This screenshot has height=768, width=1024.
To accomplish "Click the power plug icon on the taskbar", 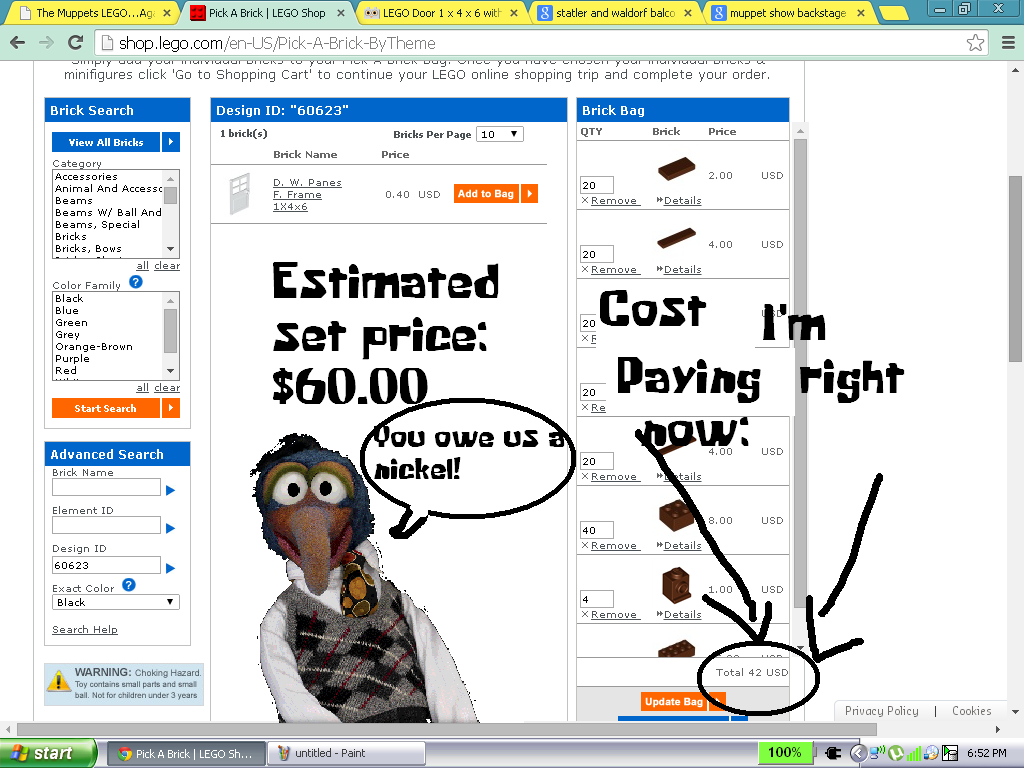I will pos(833,753).
